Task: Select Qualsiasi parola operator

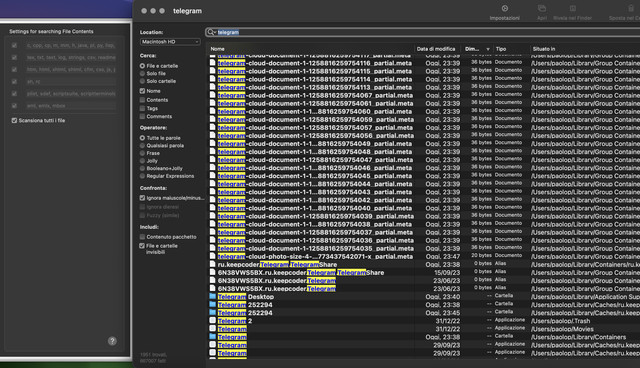Action: tap(142, 146)
